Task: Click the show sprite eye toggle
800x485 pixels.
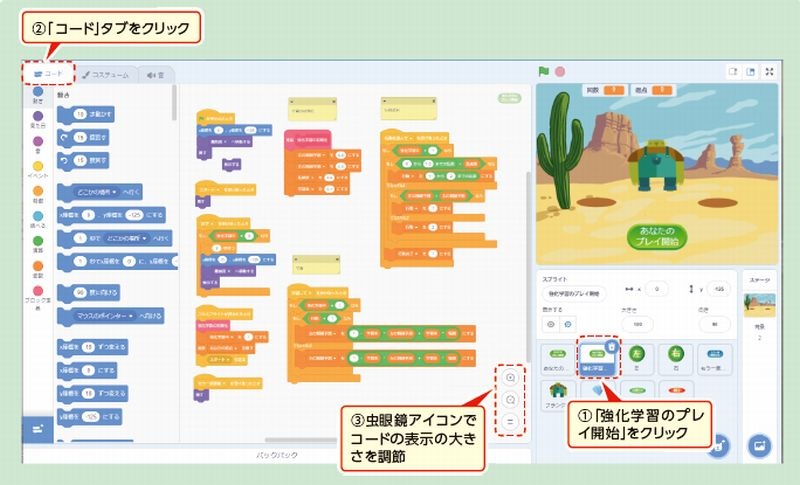Action: (x=550, y=325)
